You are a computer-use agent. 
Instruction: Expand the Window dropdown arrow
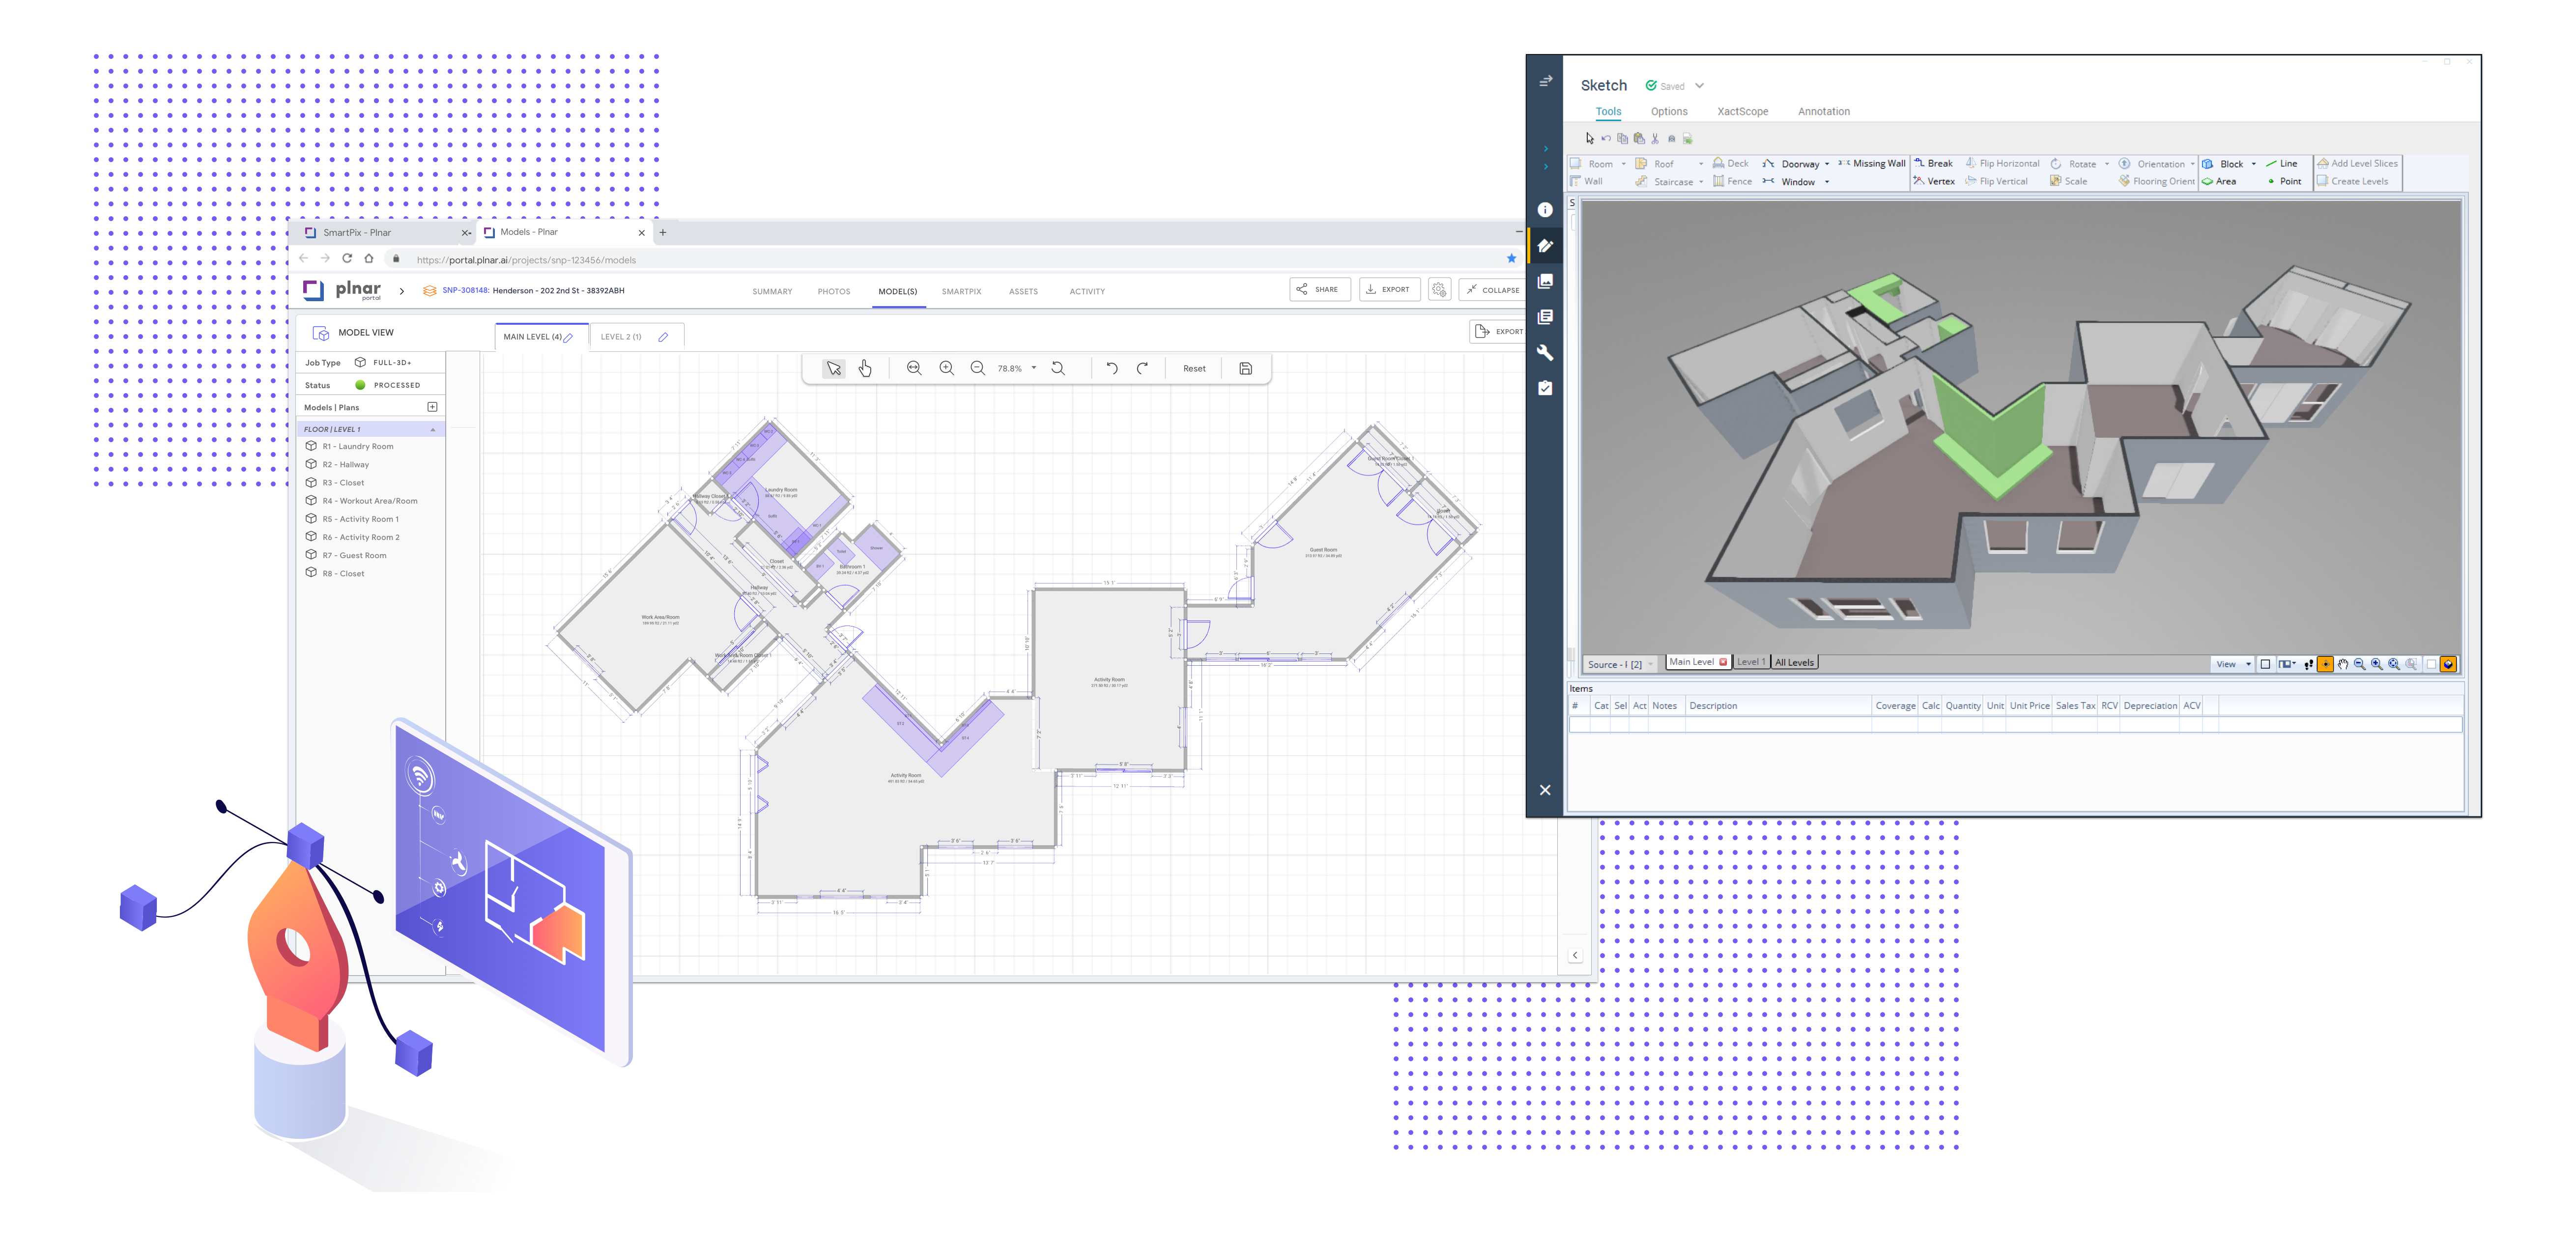[x=1827, y=182]
